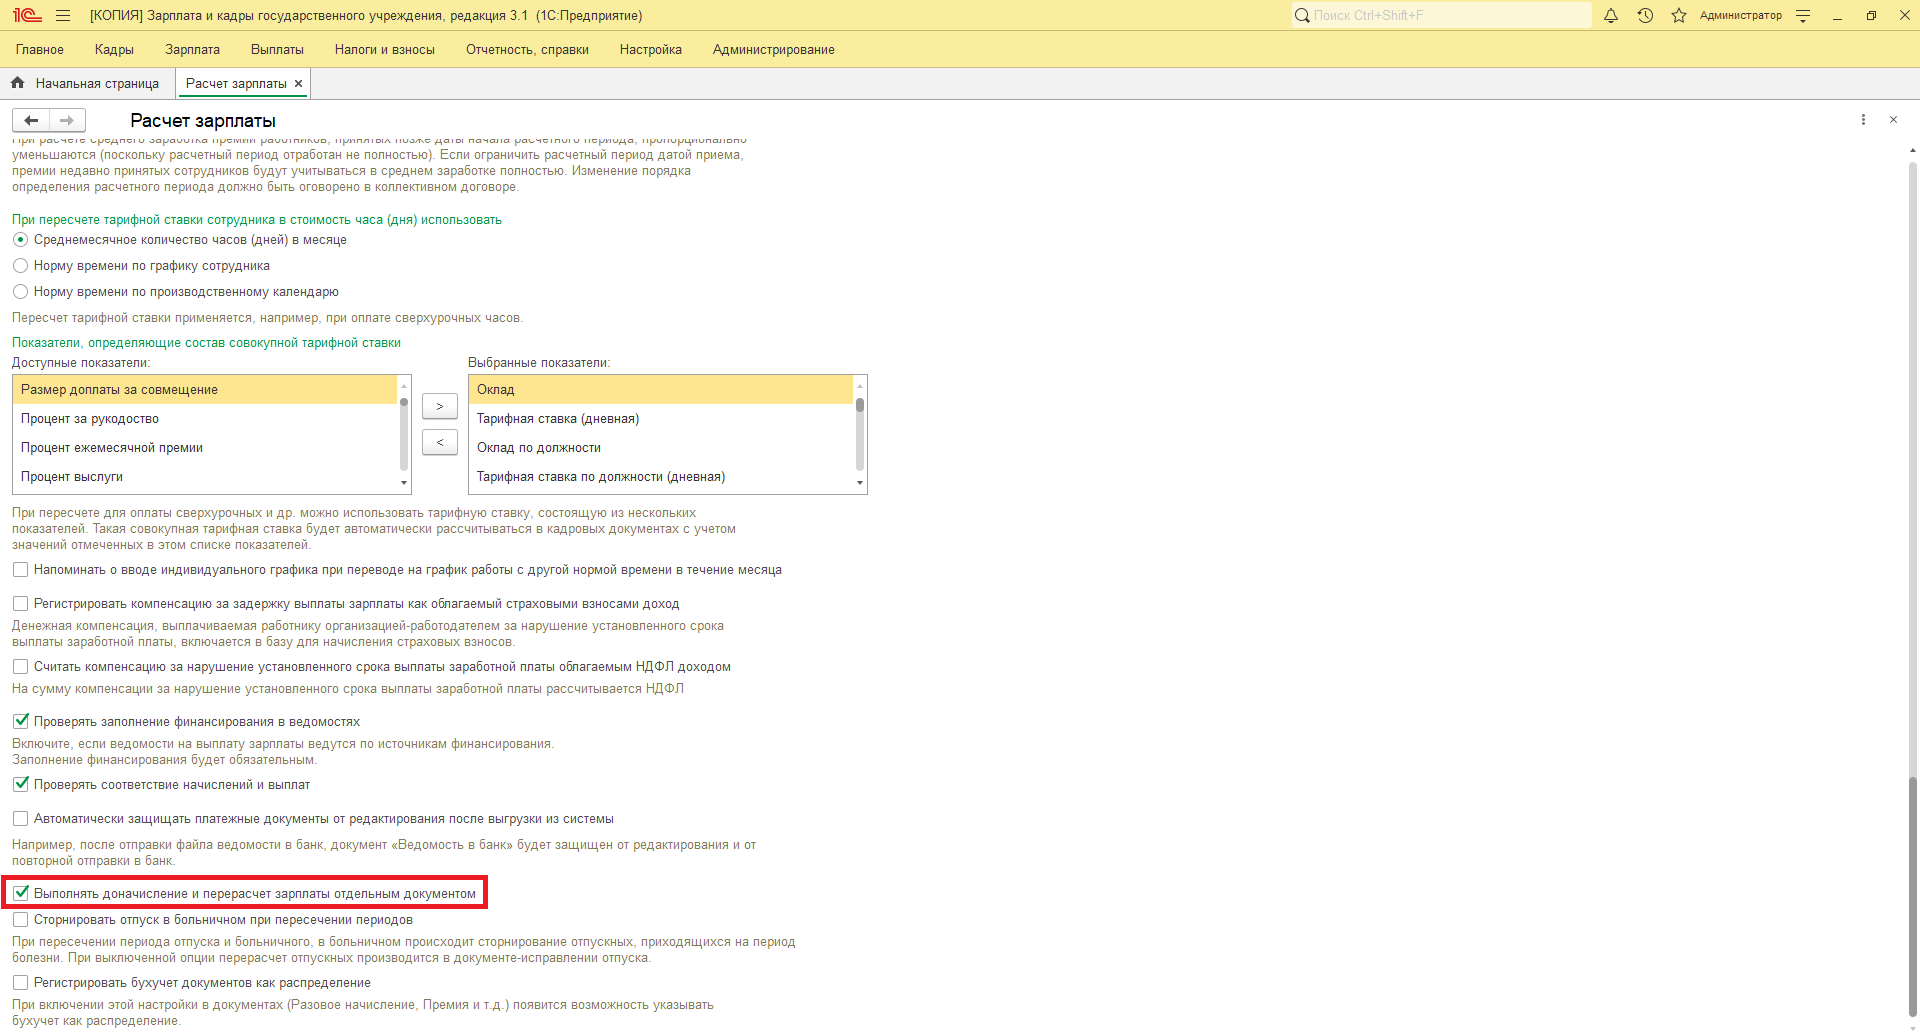Screen dimensions: 1920x1032
Task: Go forward with the right arrow button
Action: click(x=67, y=120)
